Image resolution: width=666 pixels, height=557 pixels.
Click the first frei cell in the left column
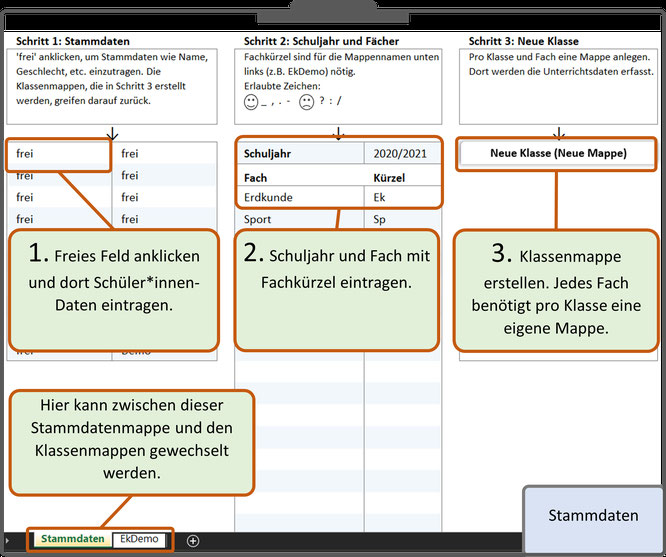(x=59, y=153)
